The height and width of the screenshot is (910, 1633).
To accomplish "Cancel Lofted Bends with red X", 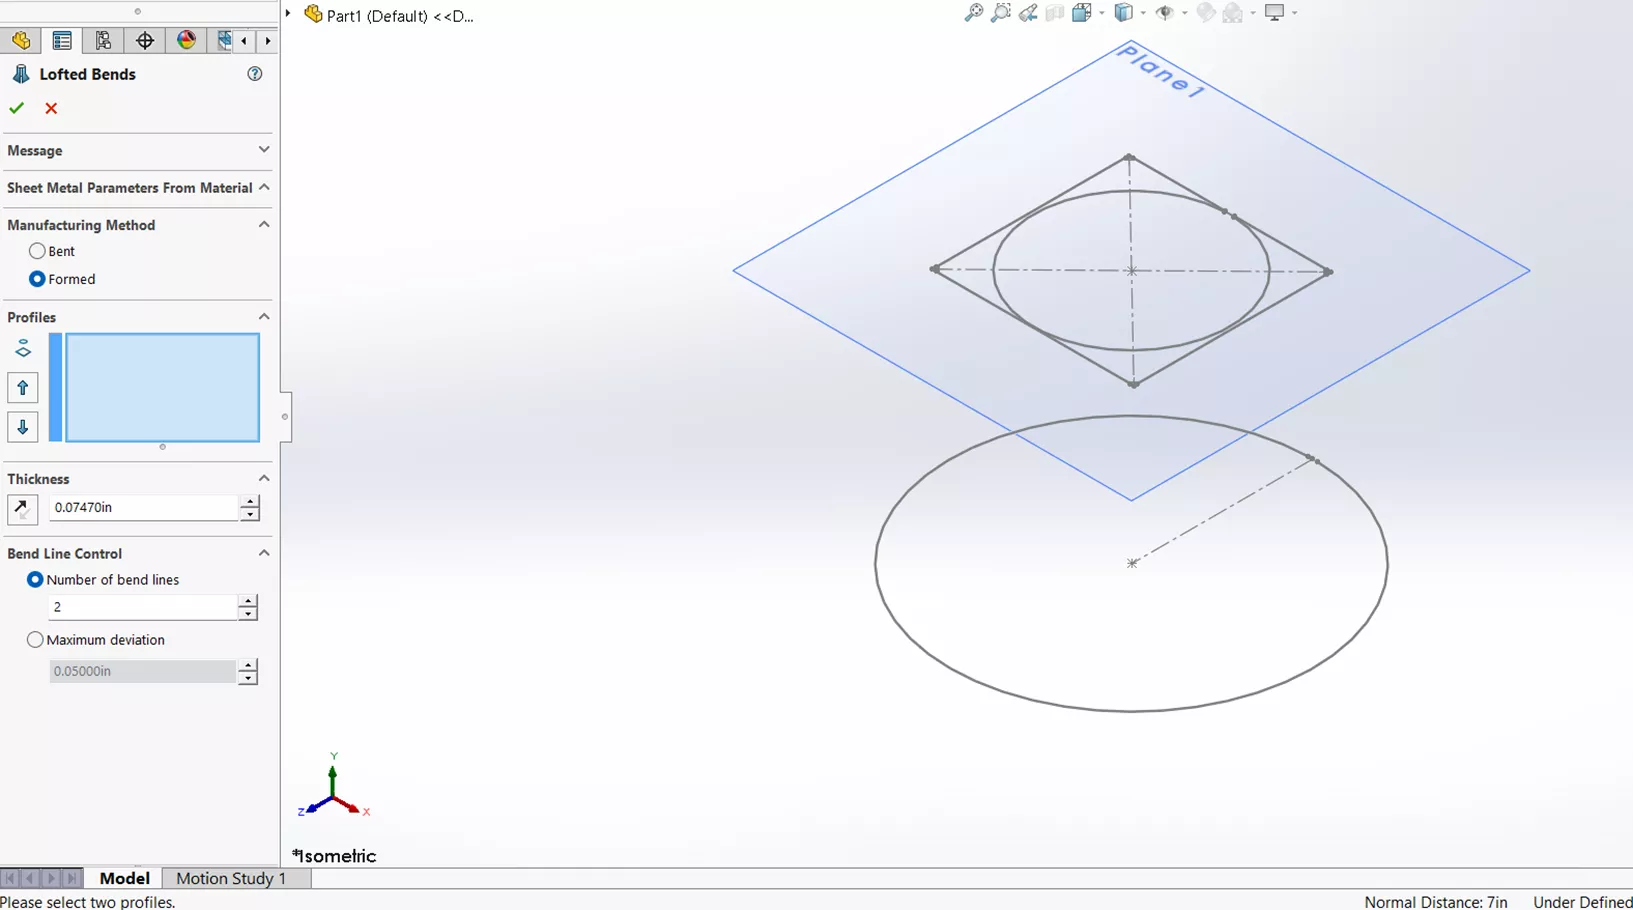I will [51, 108].
